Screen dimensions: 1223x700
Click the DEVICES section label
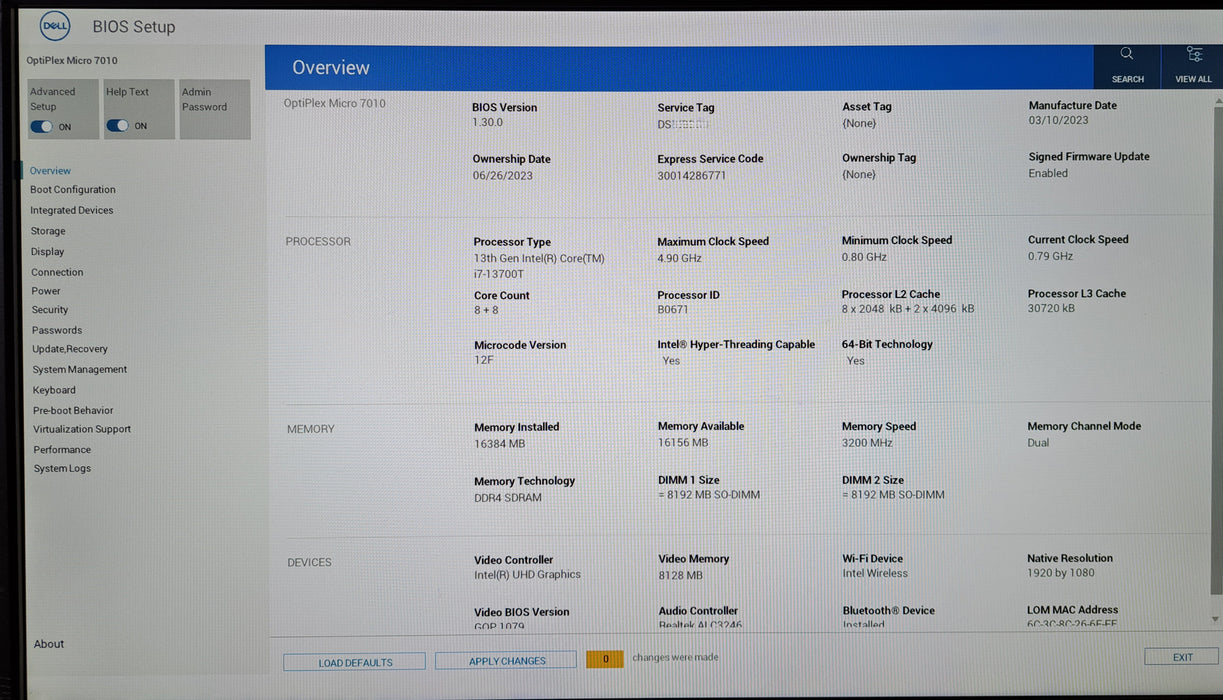tap(309, 563)
